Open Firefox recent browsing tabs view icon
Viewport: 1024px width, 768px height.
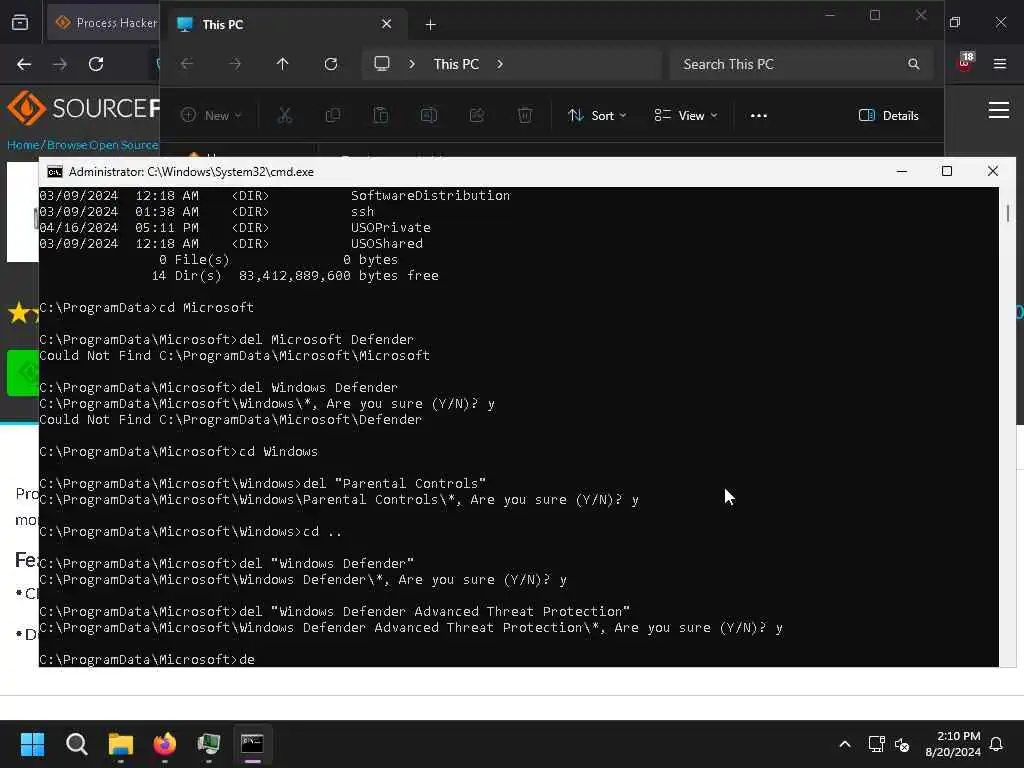point(20,23)
